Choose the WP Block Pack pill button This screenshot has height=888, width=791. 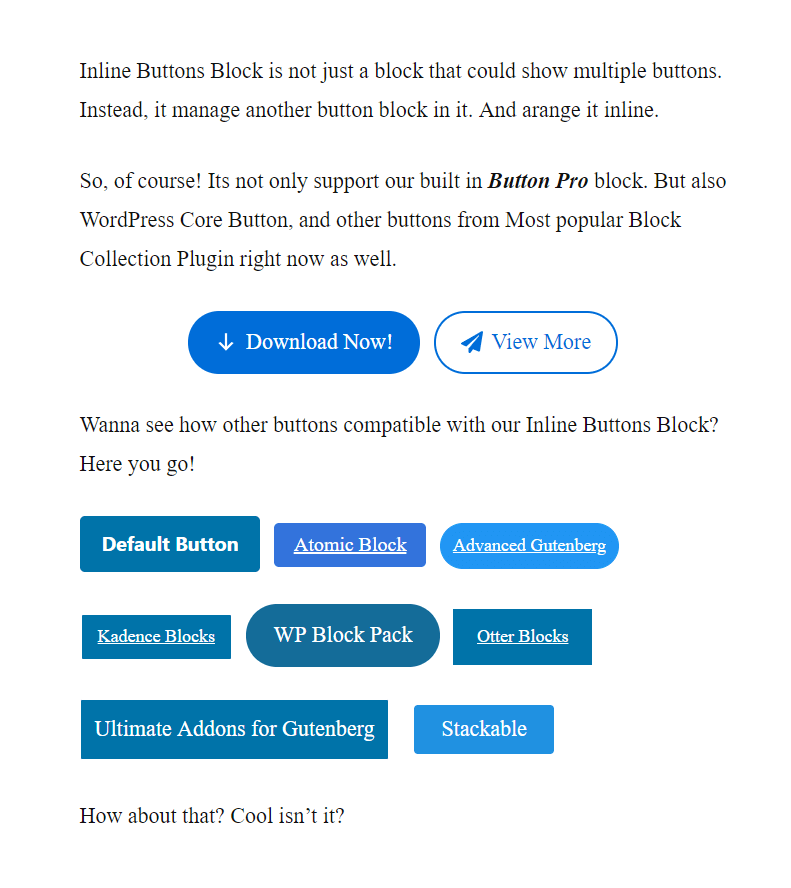(343, 635)
